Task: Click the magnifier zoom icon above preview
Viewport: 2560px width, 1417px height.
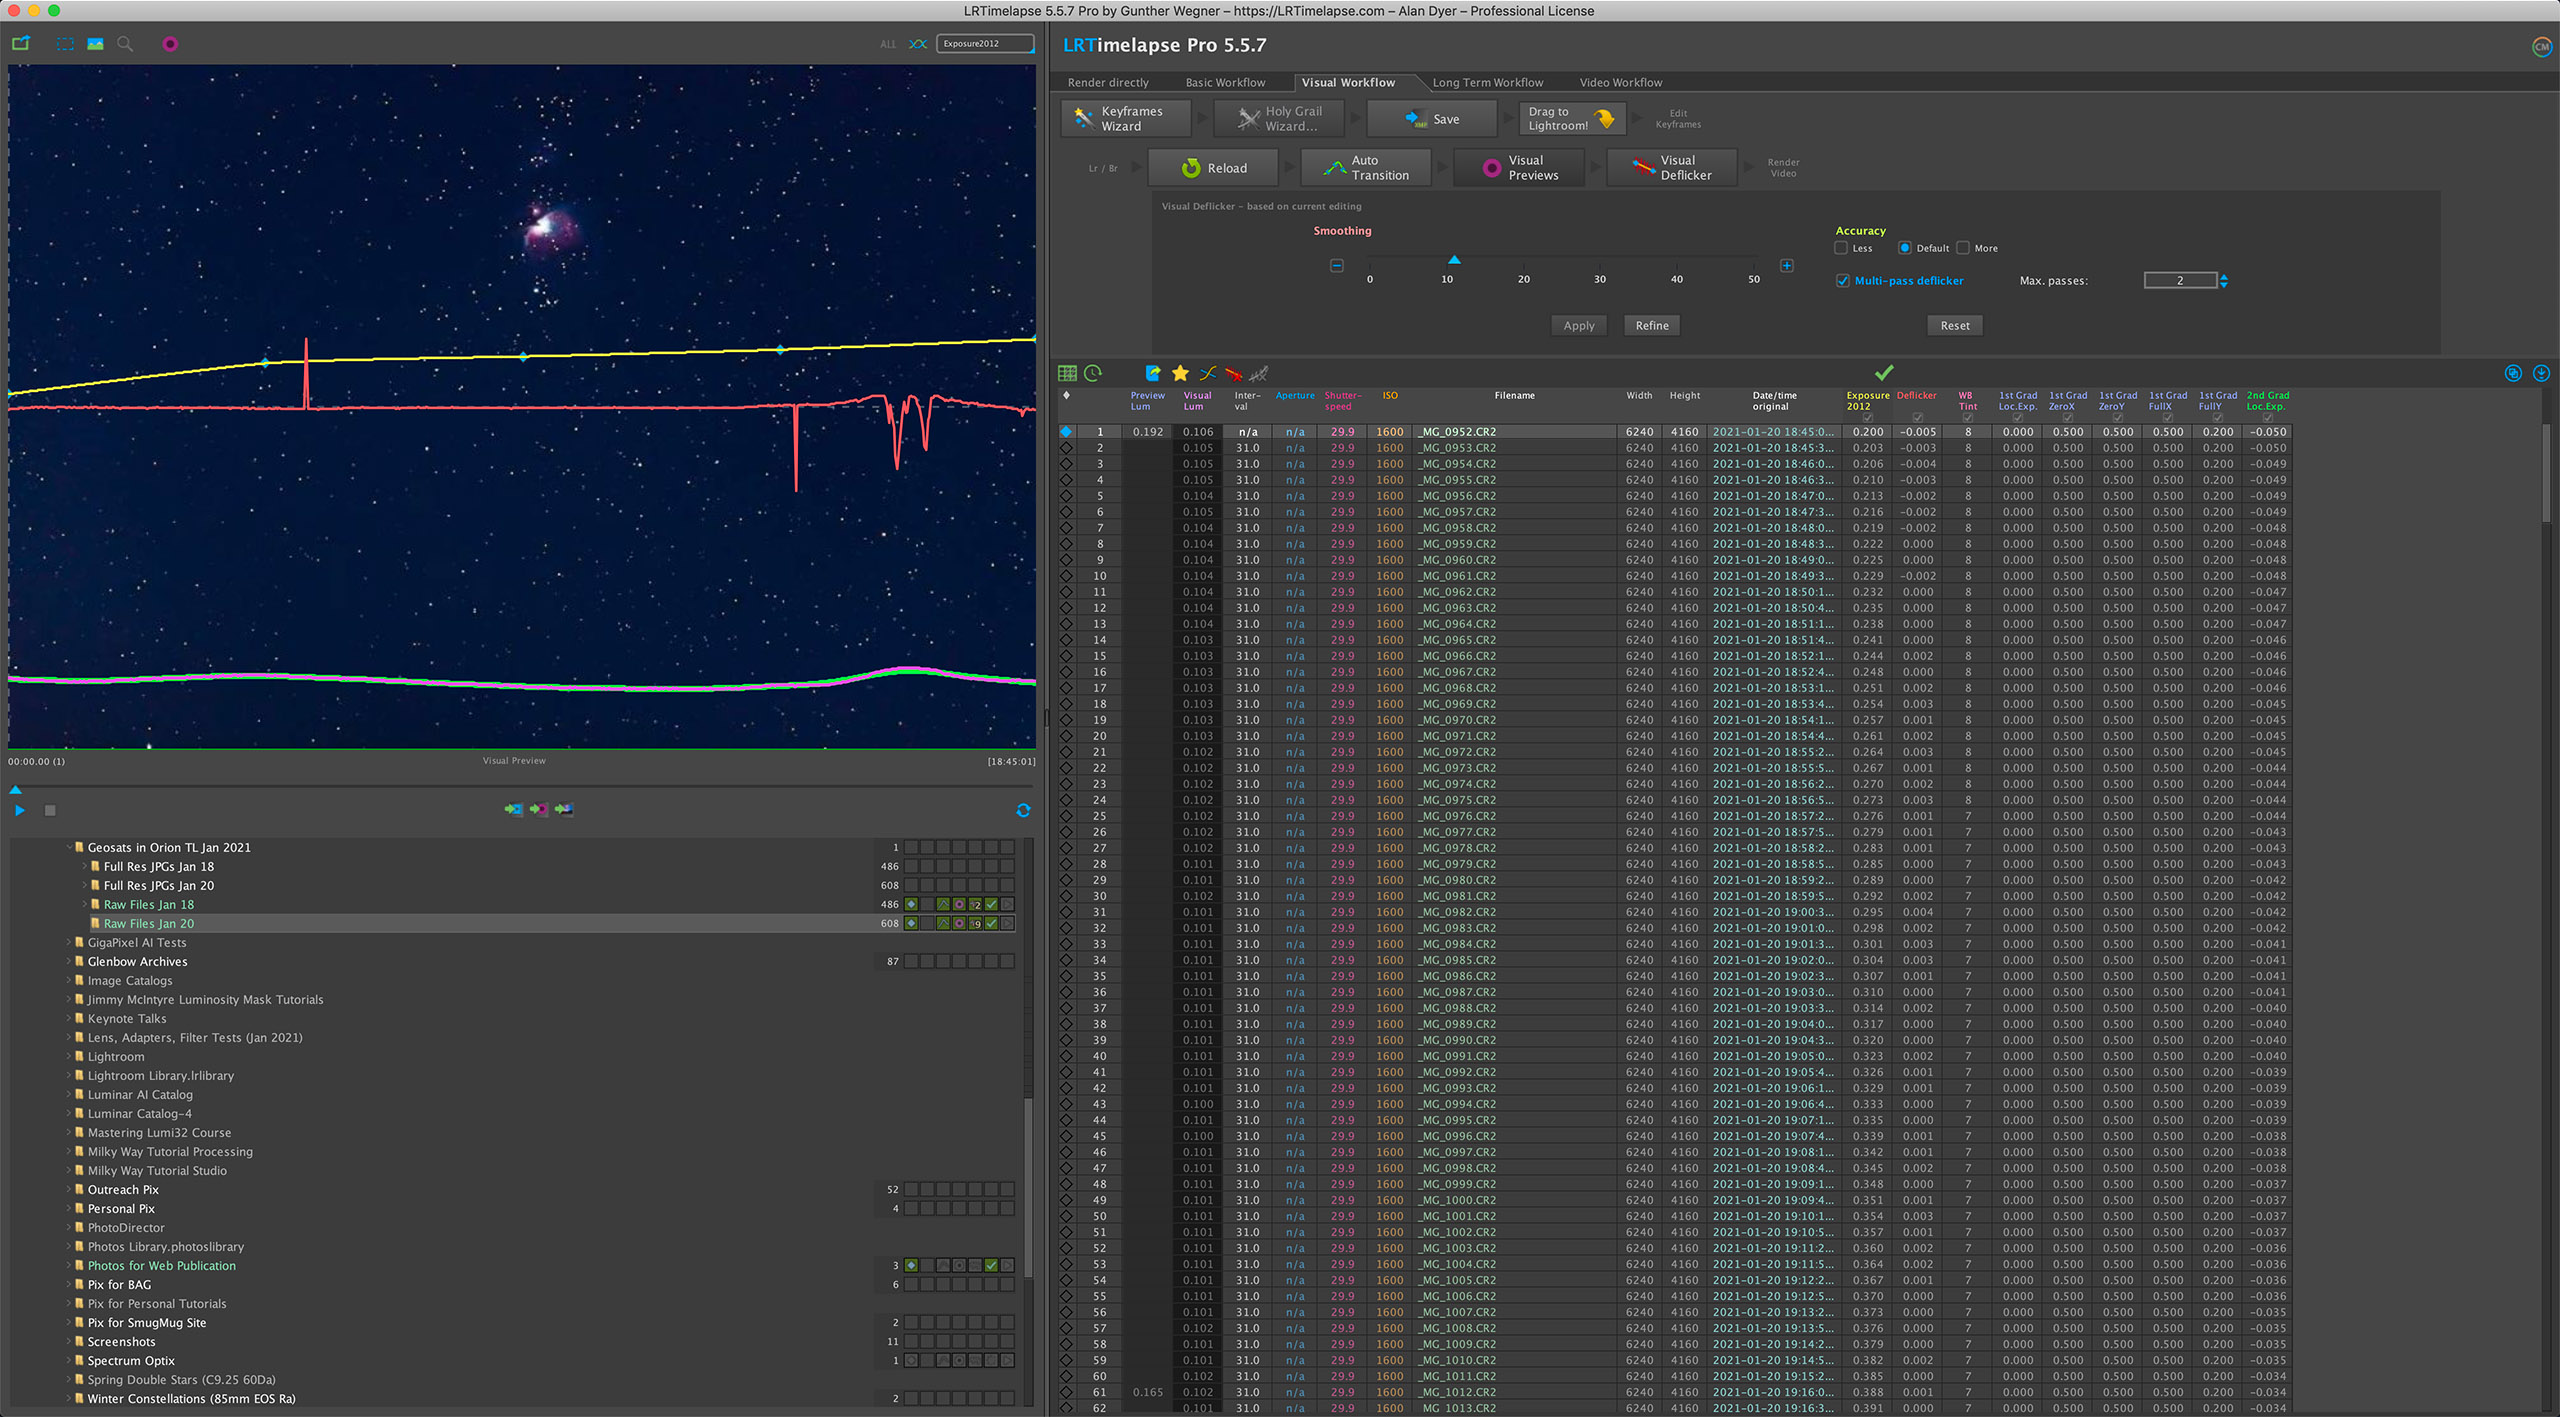Action: (125, 44)
